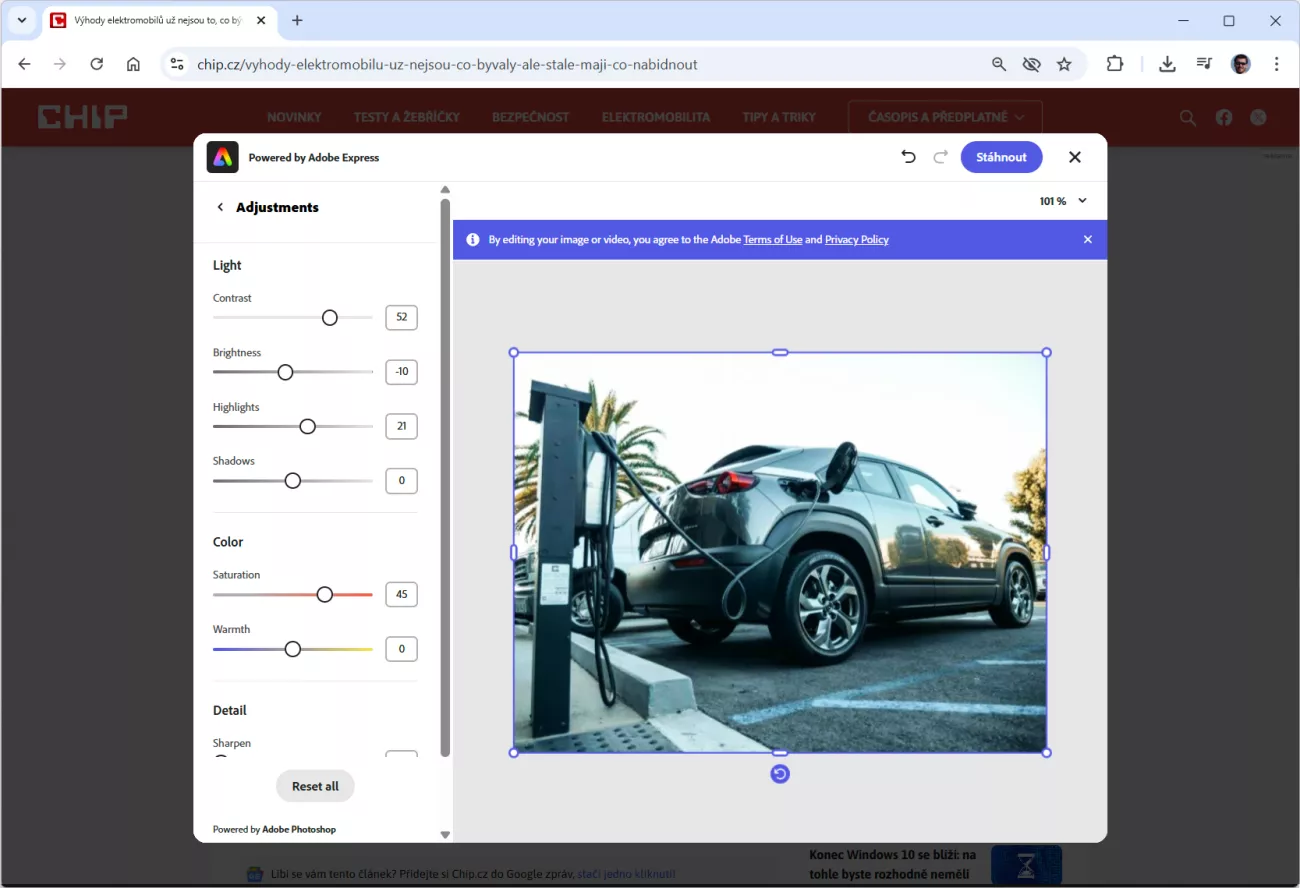The image size is (1300, 888).
Task: Click the undo arrow in the editor header
Action: [x=908, y=157]
